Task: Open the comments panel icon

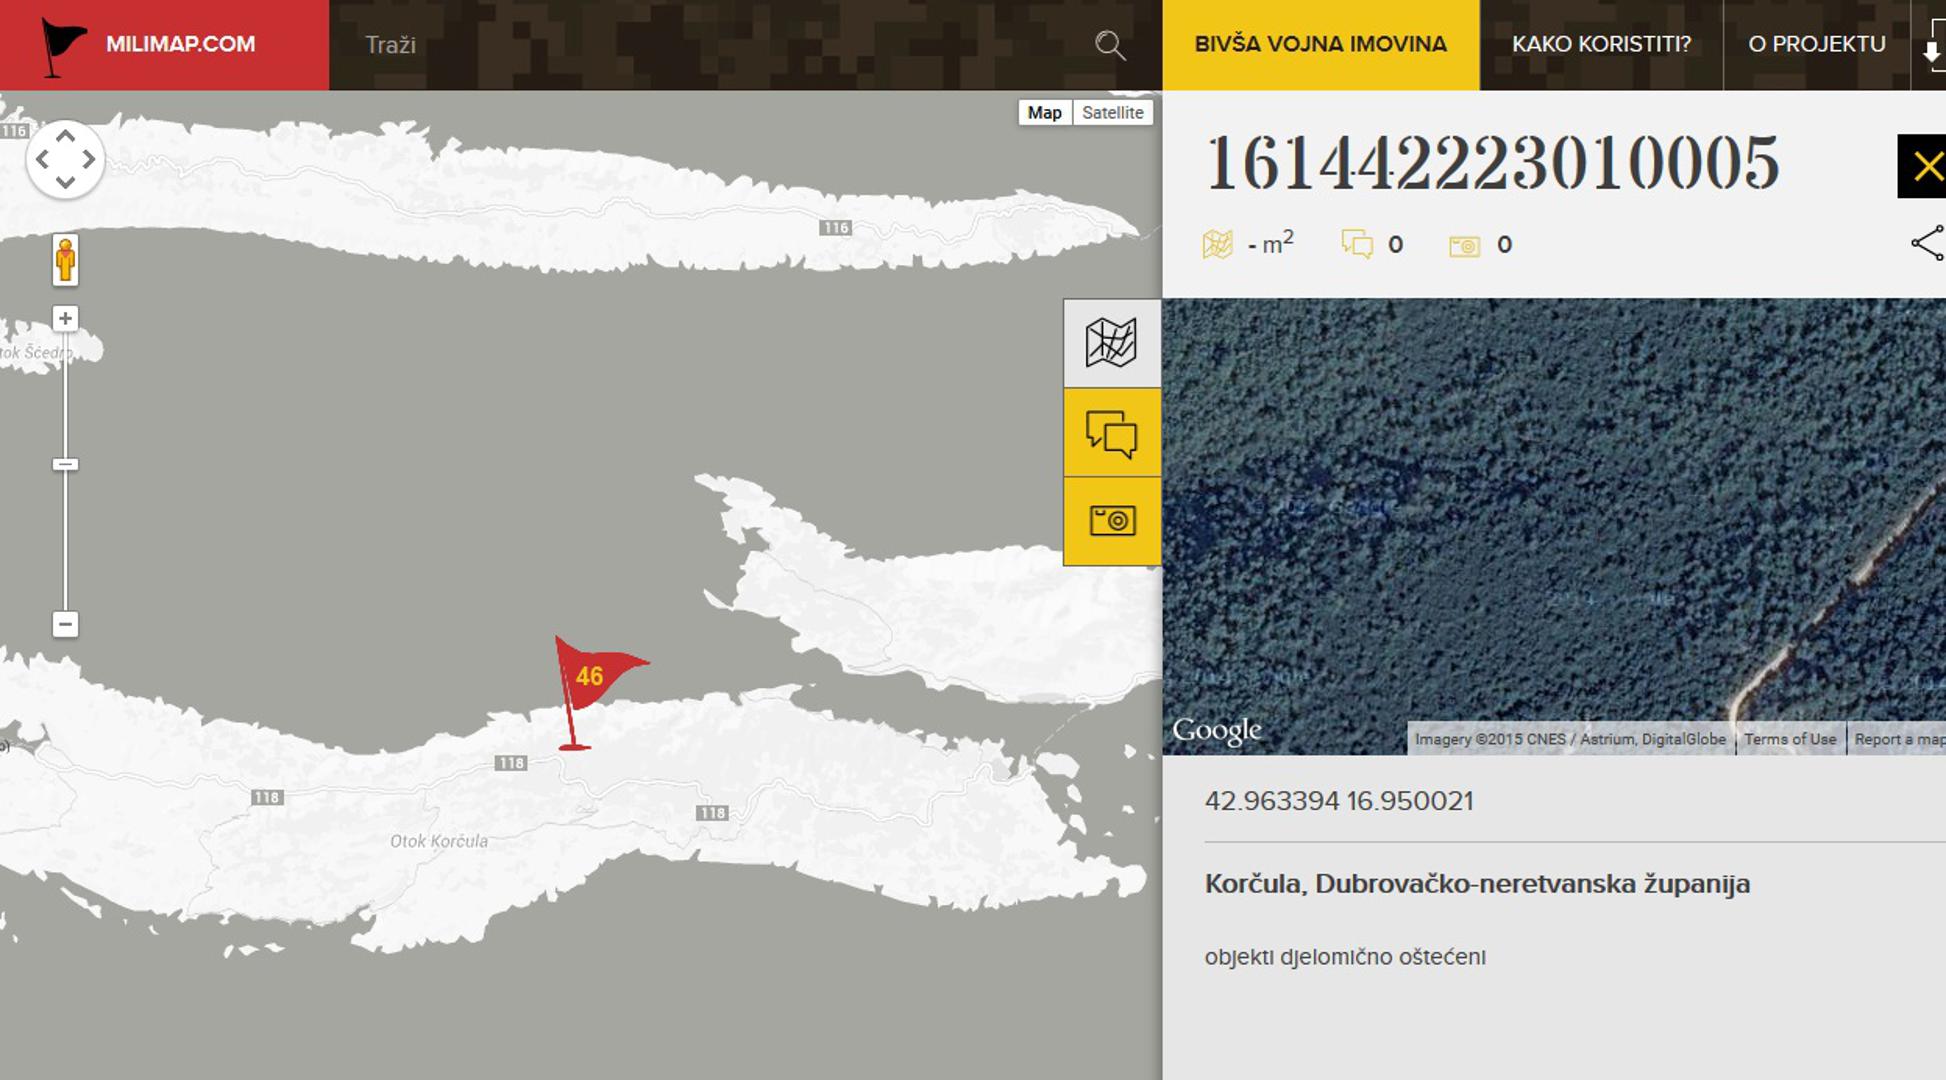Action: pos(1111,433)
